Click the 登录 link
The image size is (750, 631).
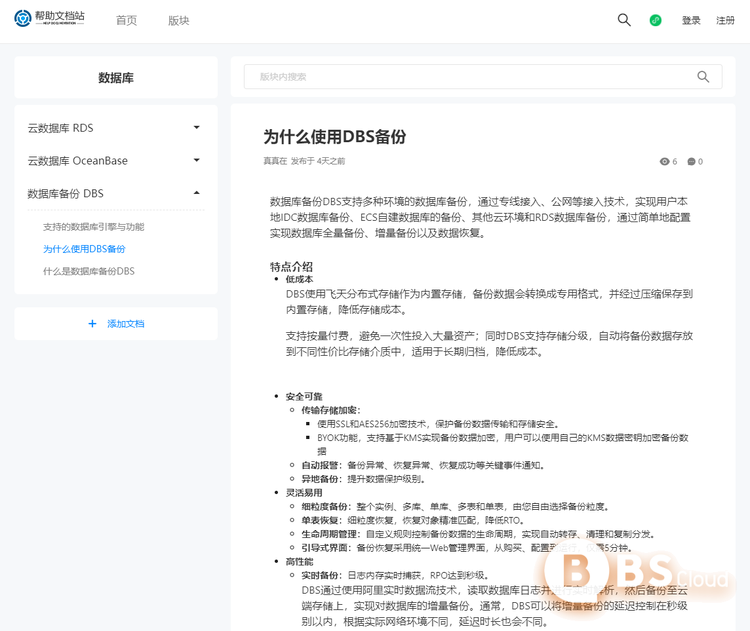tap(691, 21)
